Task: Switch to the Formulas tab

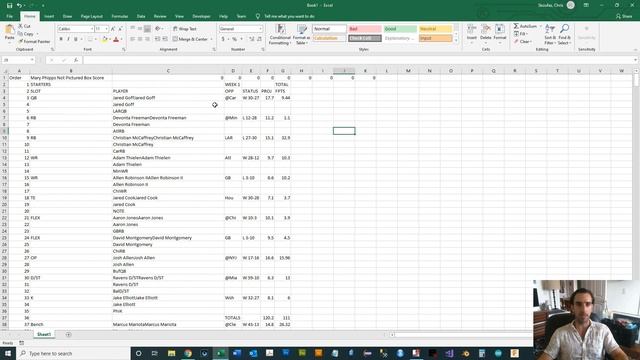Action: pos(120,16)
